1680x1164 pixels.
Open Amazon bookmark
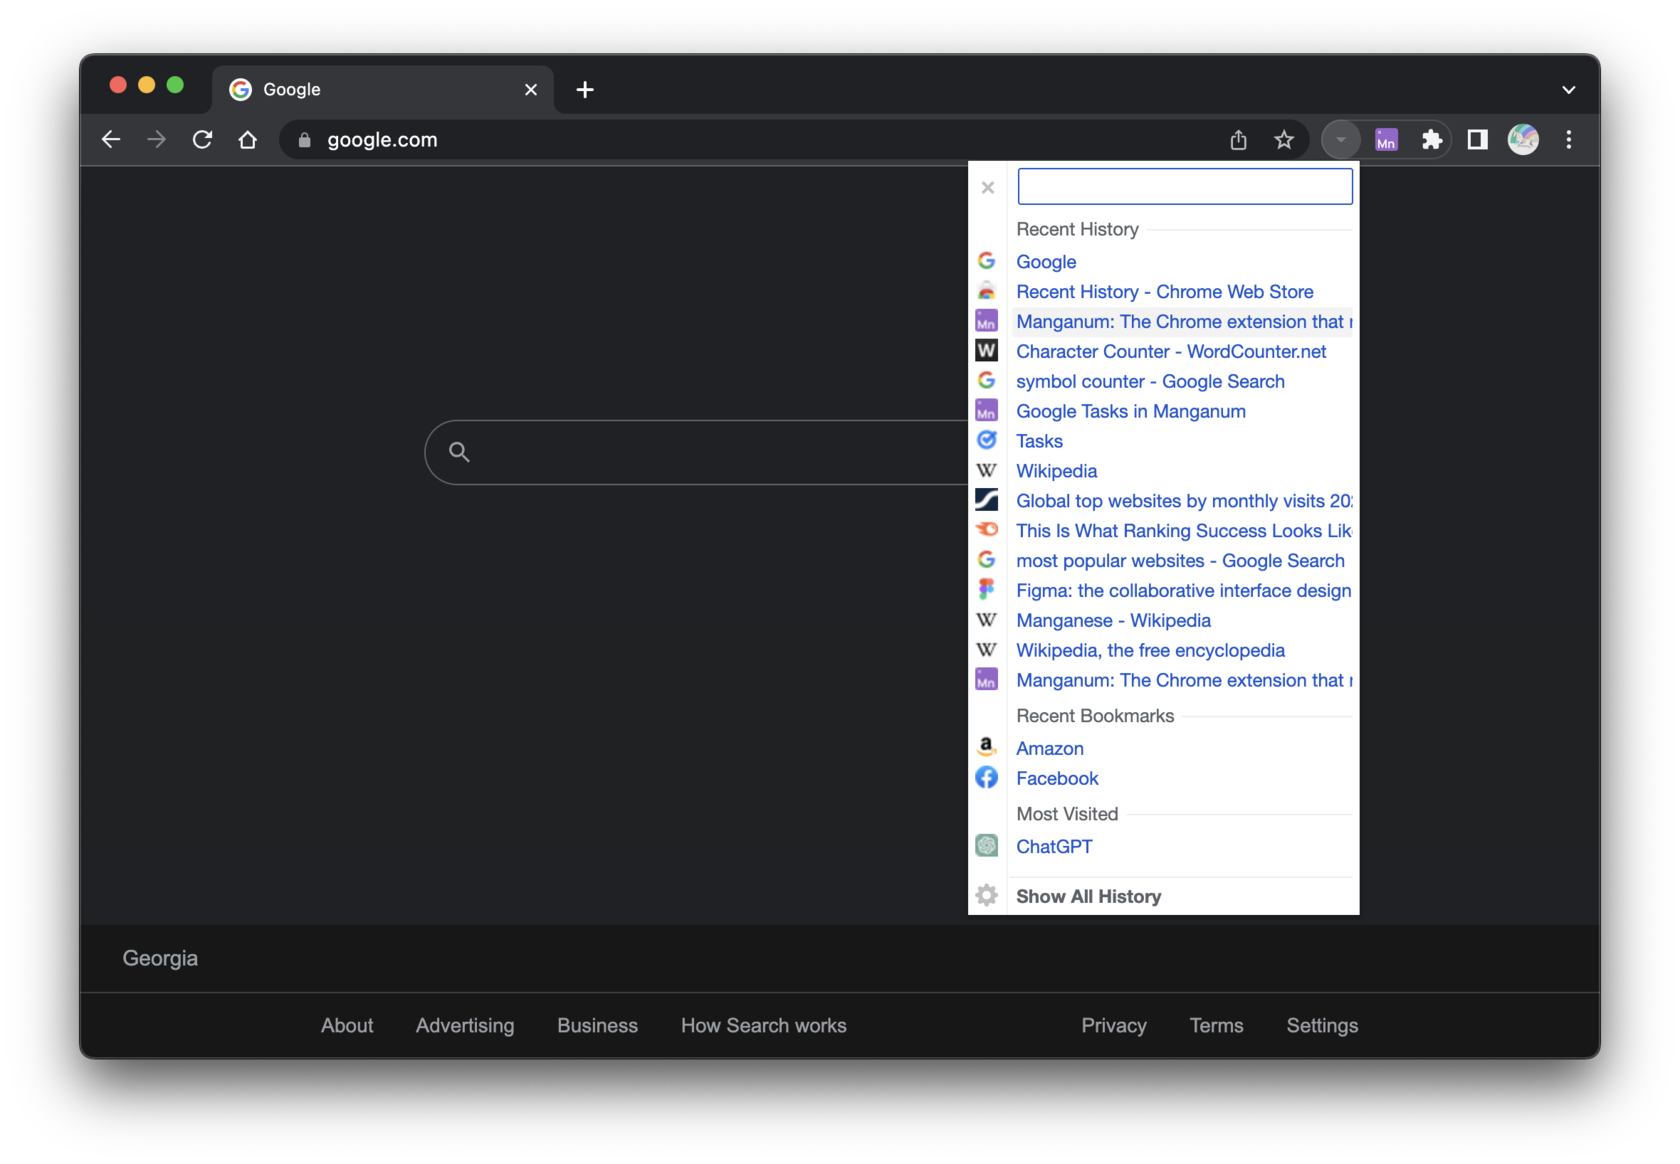(1049, 749)
